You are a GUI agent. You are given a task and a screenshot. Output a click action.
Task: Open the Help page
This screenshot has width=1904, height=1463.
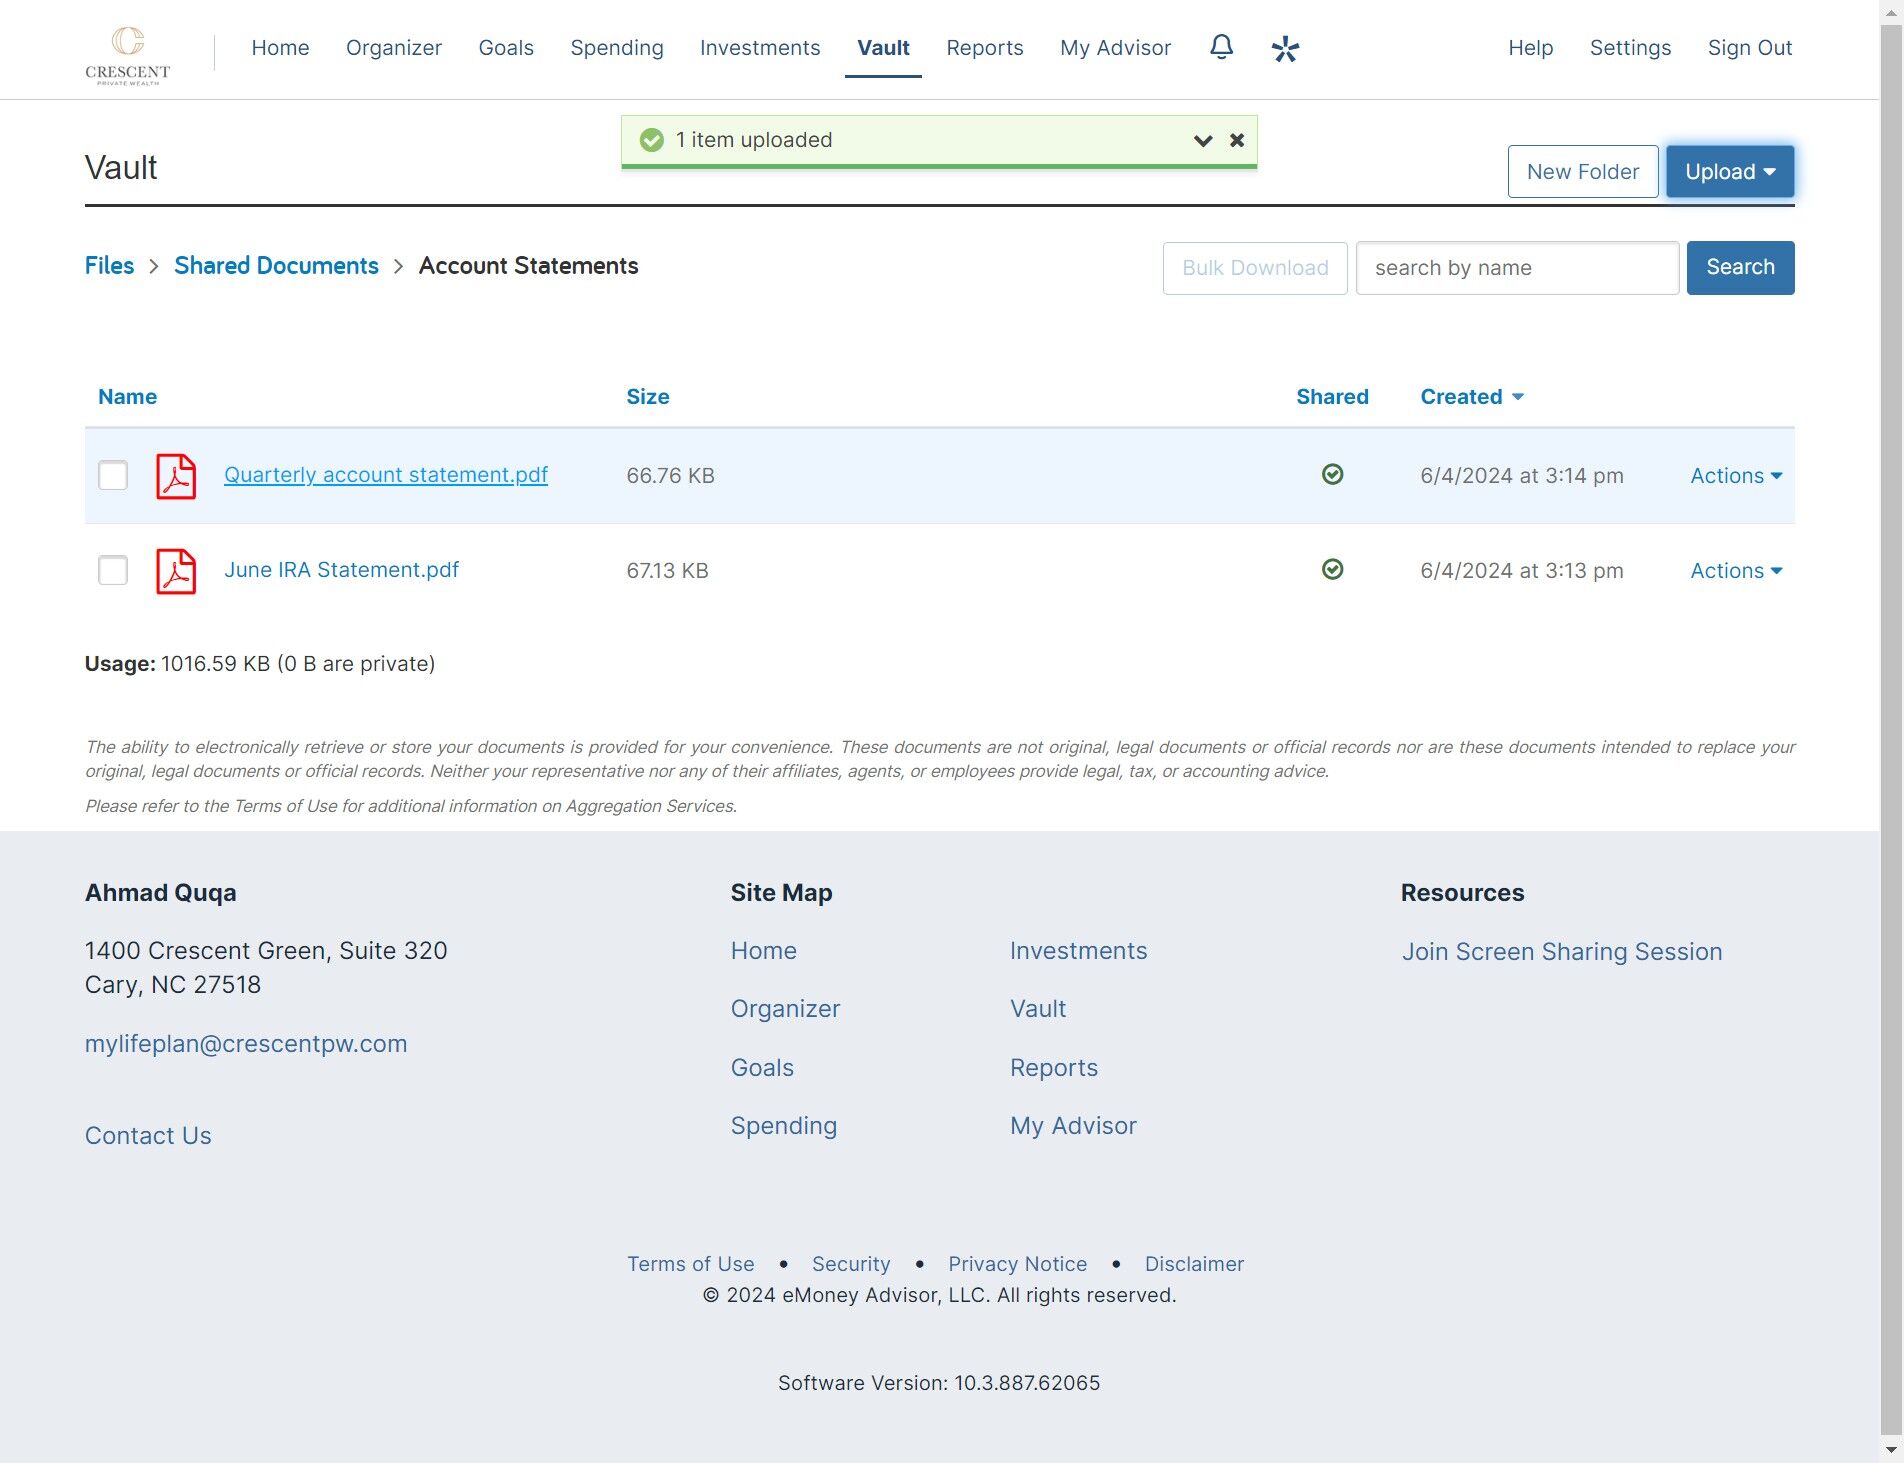pos(1530,48)
